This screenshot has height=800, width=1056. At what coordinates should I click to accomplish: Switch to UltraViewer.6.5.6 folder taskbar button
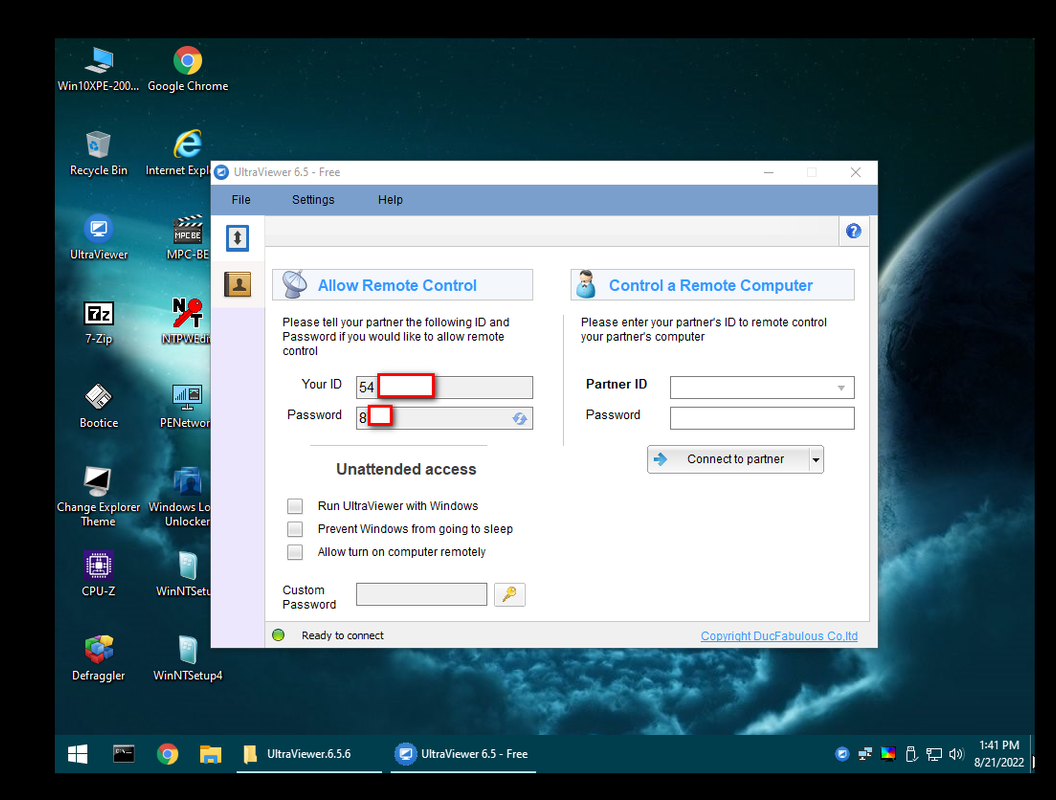pyautogui.click(x=309, y=754)
